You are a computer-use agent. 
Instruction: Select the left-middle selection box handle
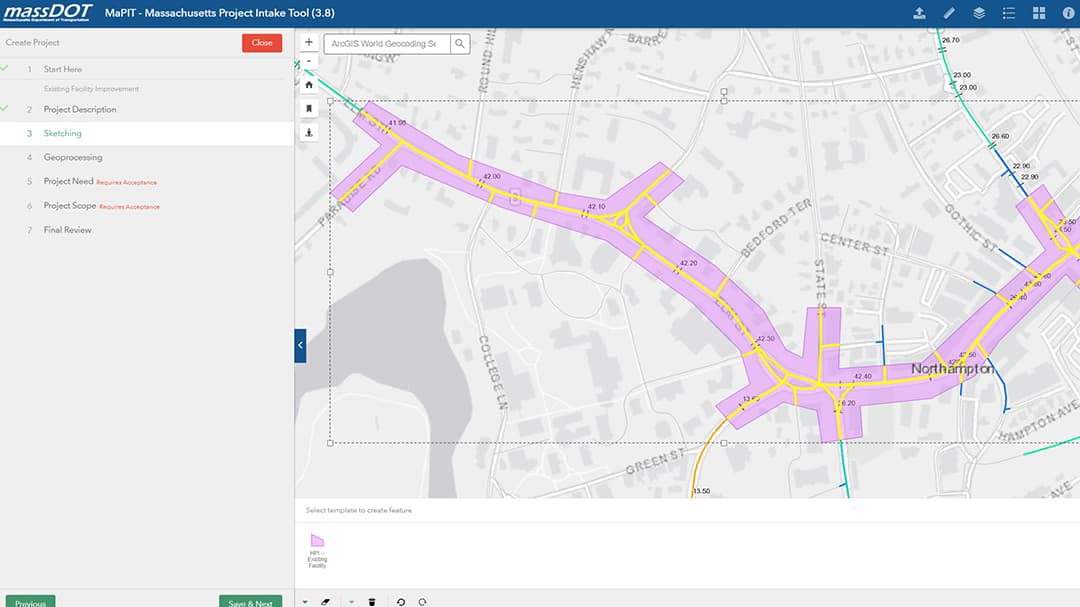coord(331,272)
